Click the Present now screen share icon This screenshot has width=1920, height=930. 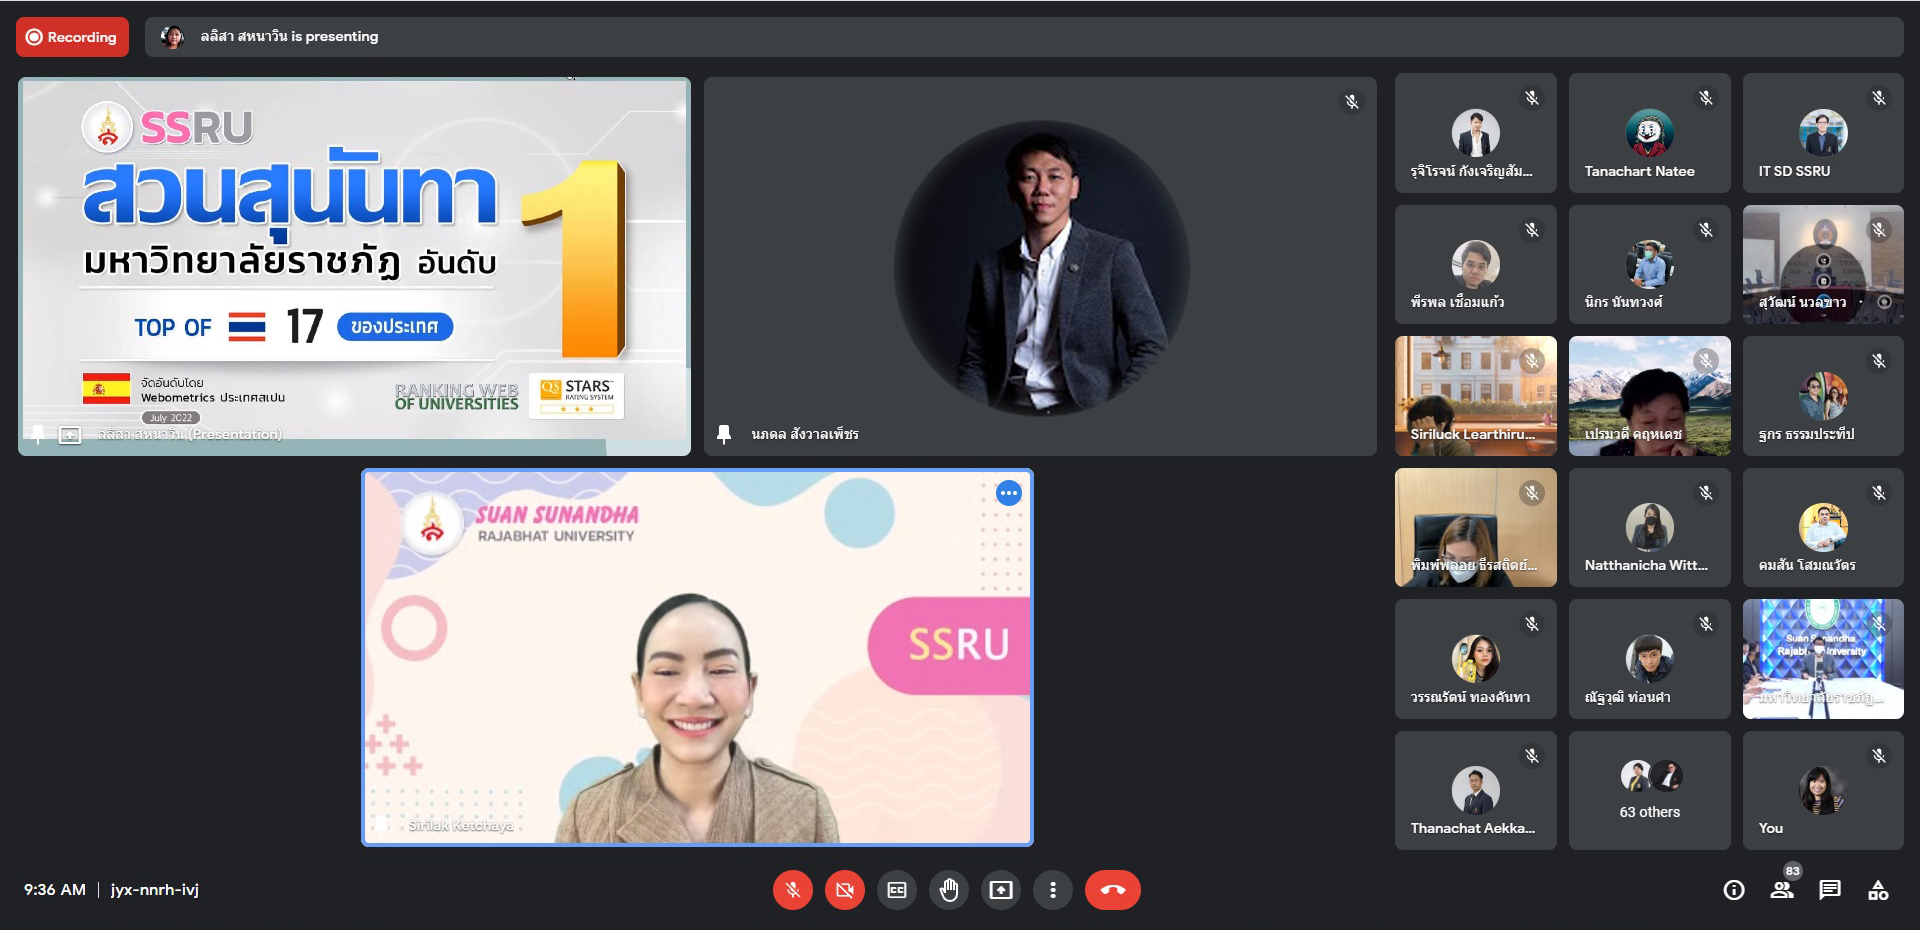coord(1001,890)
